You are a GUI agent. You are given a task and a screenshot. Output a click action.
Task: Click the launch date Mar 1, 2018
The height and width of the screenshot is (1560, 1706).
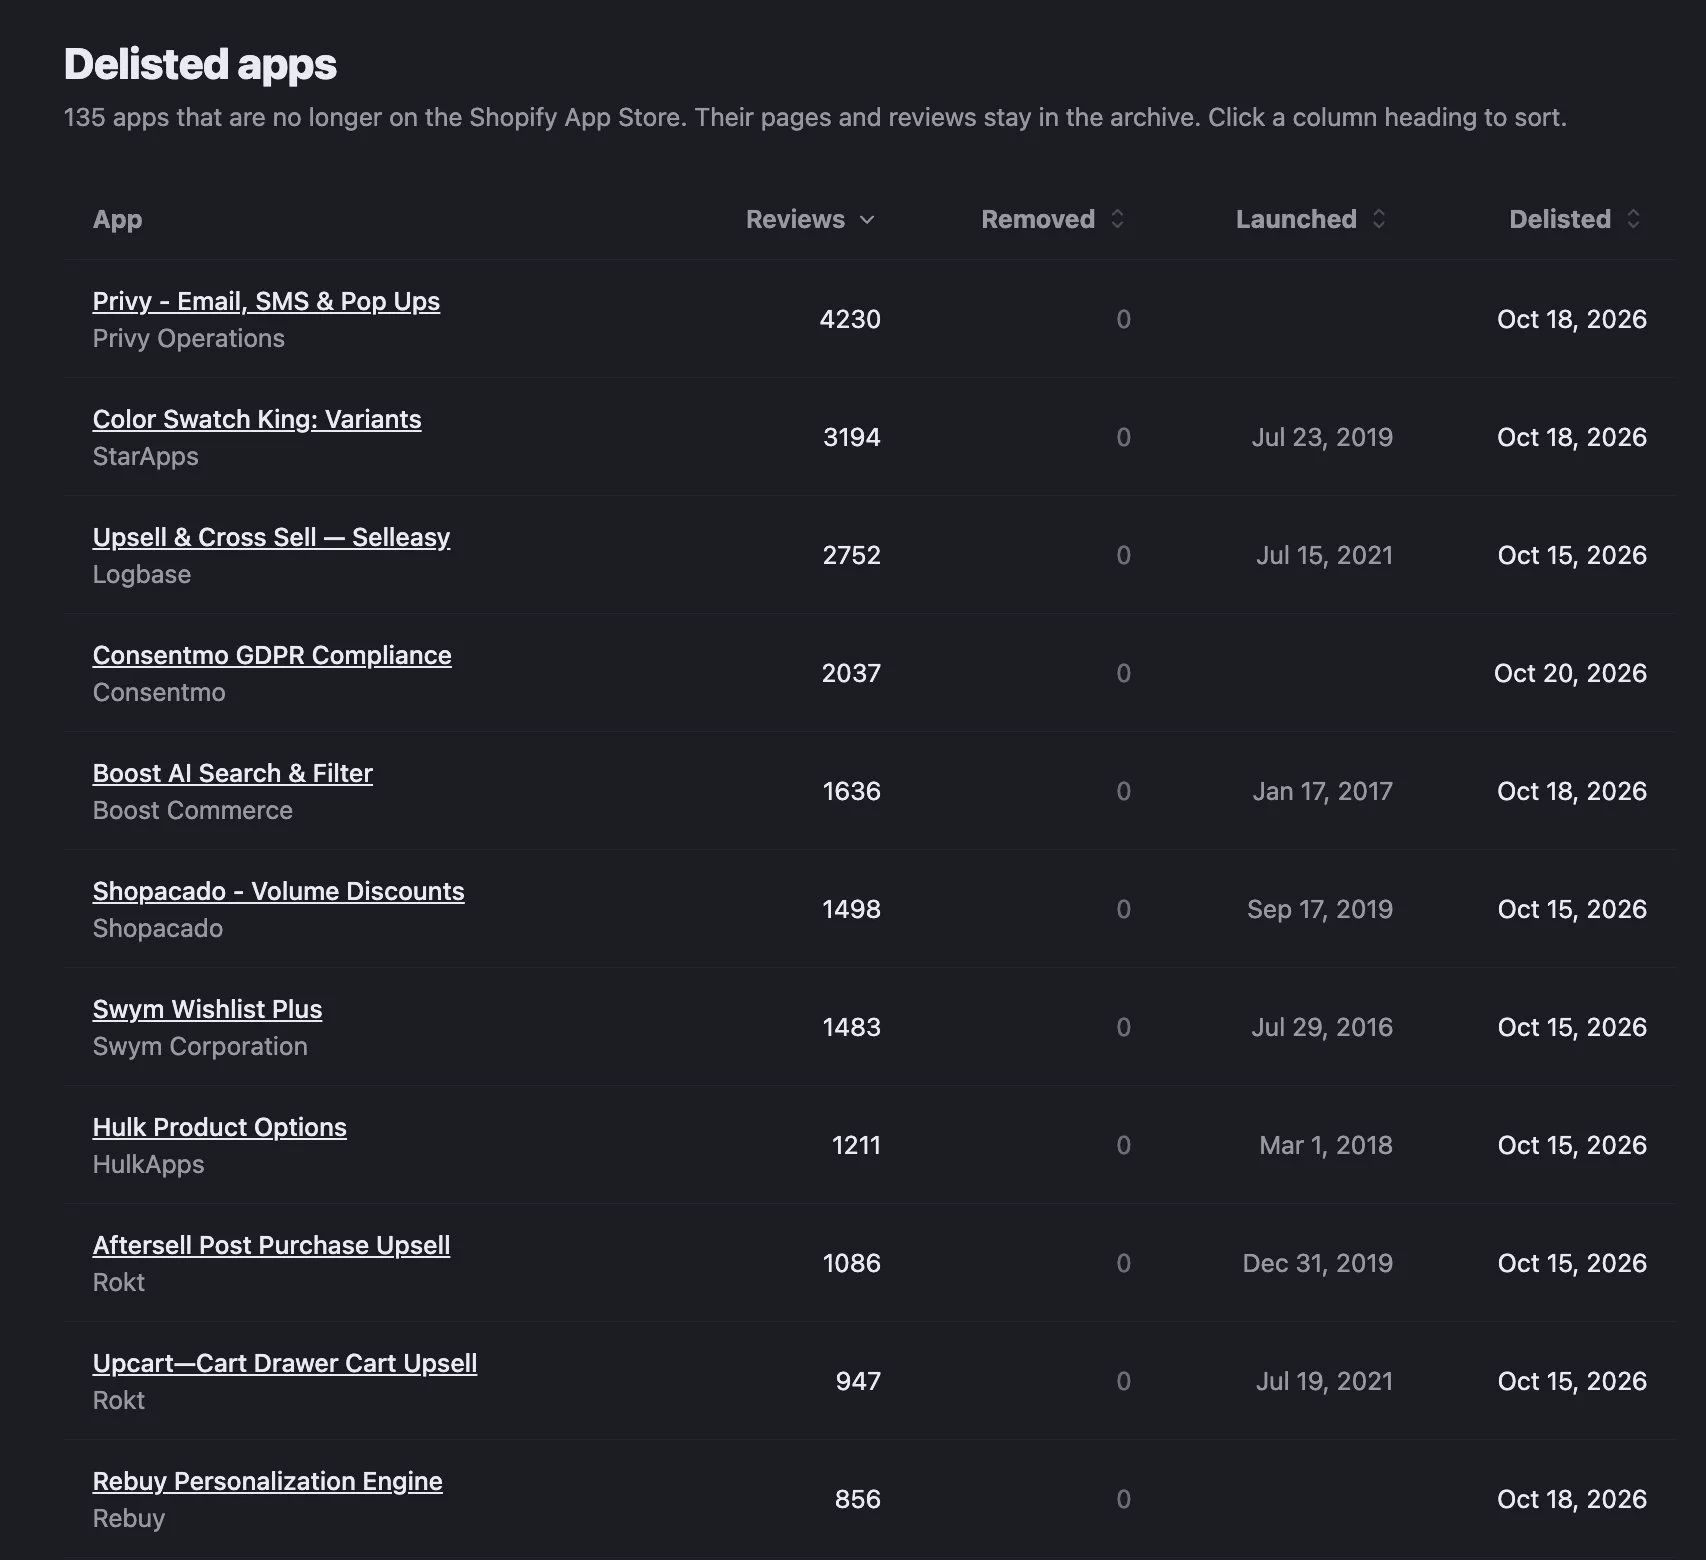1326,1145
